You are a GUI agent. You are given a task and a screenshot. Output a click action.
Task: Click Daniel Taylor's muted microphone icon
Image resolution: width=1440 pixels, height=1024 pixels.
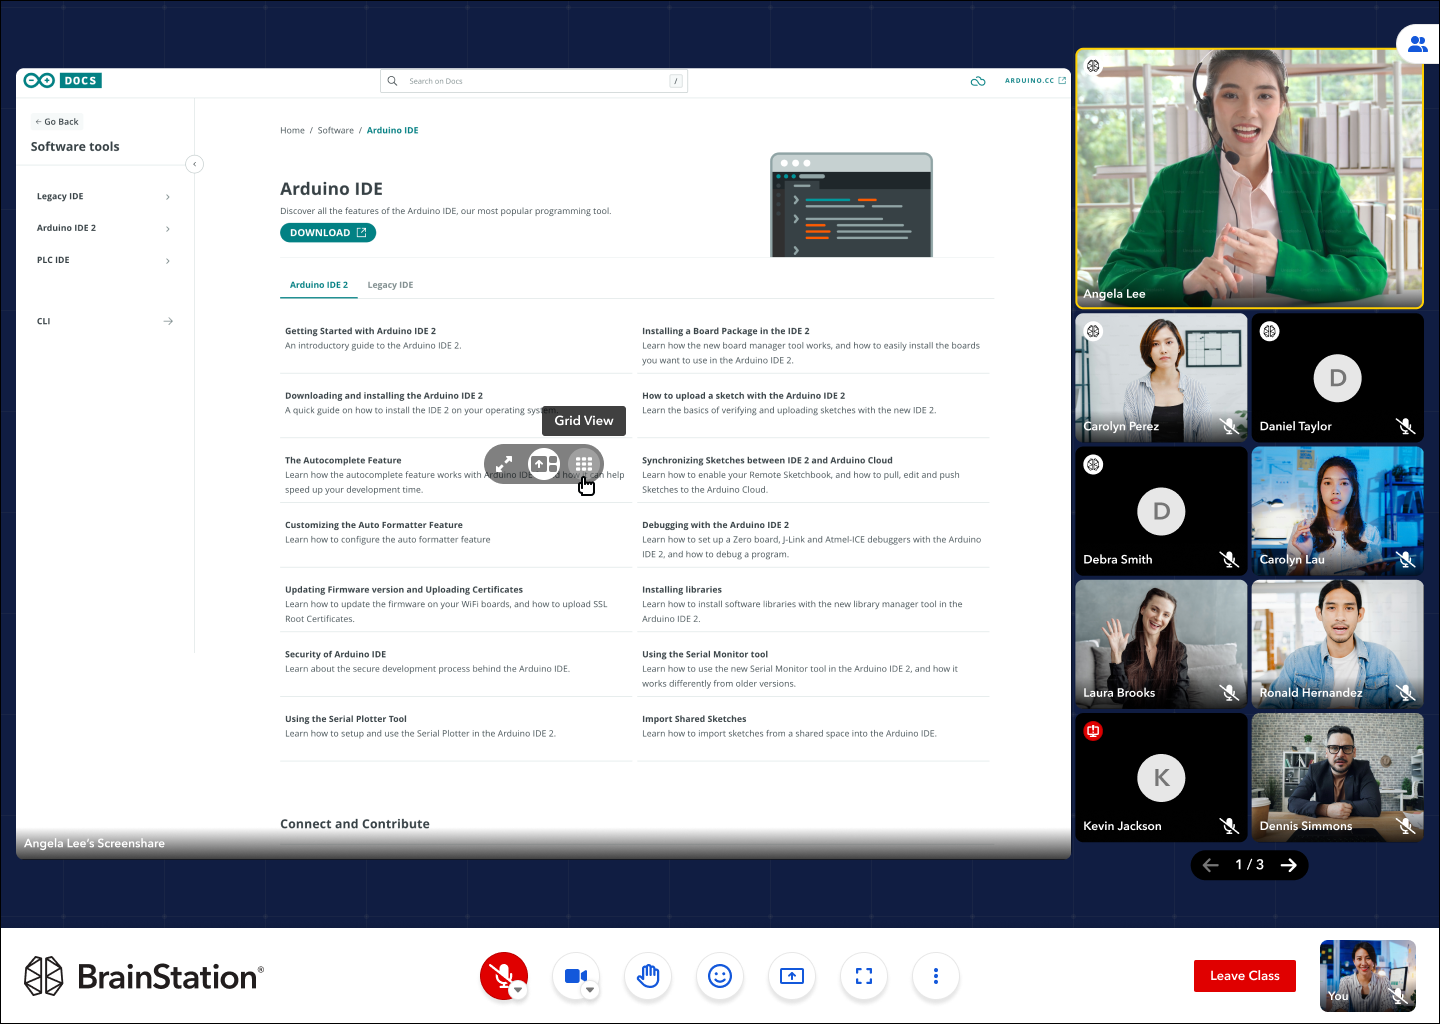1405,427
